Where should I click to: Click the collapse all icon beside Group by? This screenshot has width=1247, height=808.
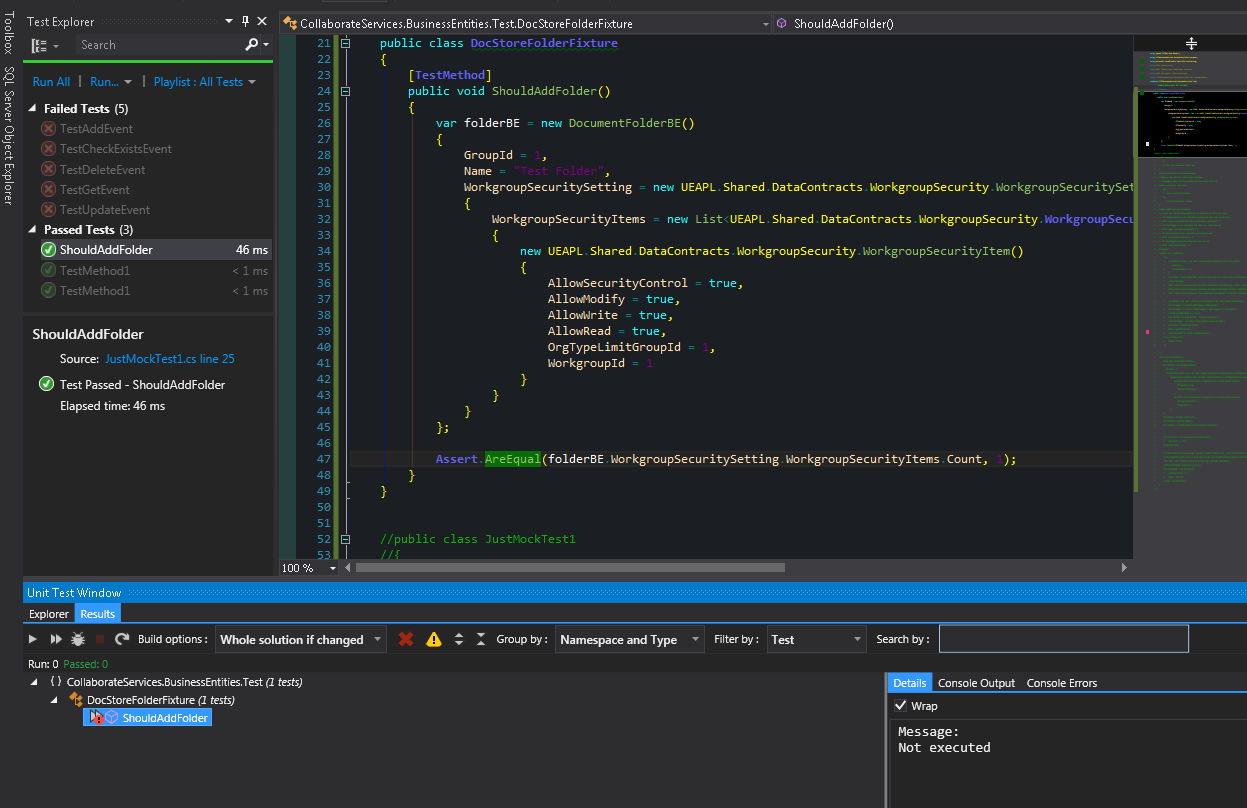point(480,639)
